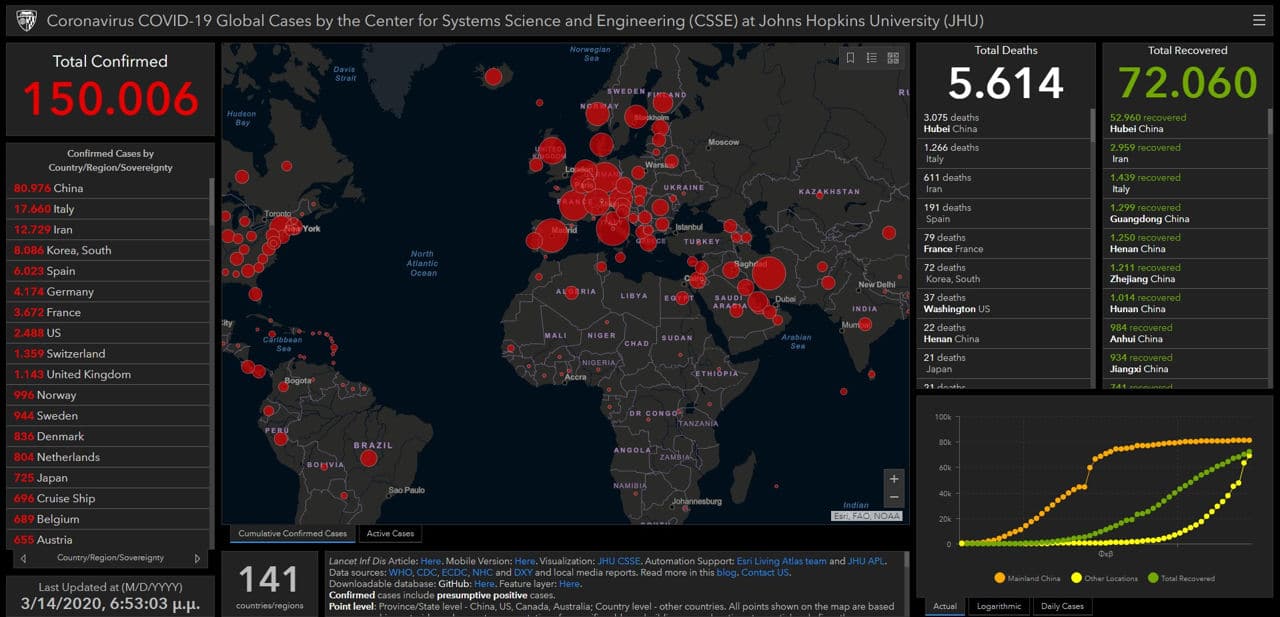Select Italy row with 17.660 cases
The height and width of the screenshot is (617, 1280).
point(108,209)
